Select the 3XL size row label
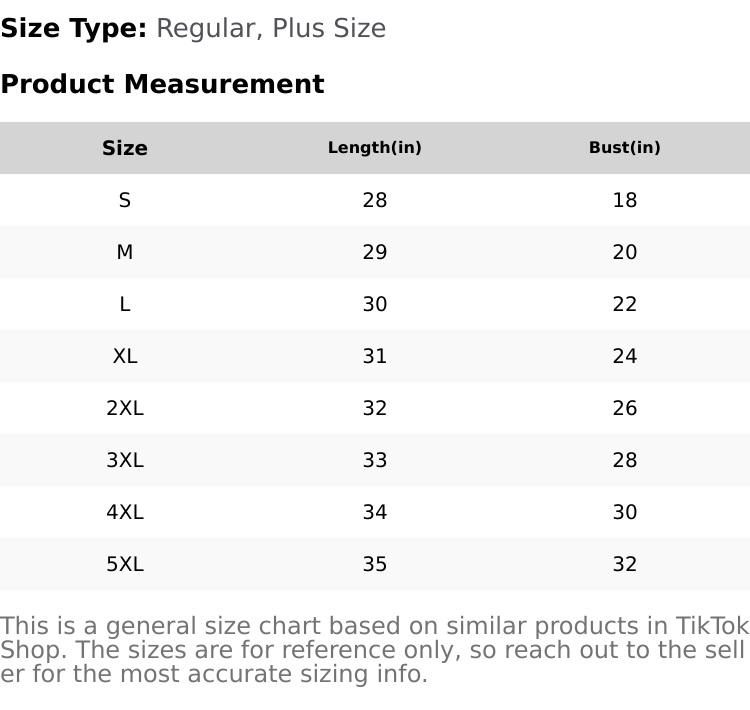This screenshot has width=750, height=710. pos(125,460)
